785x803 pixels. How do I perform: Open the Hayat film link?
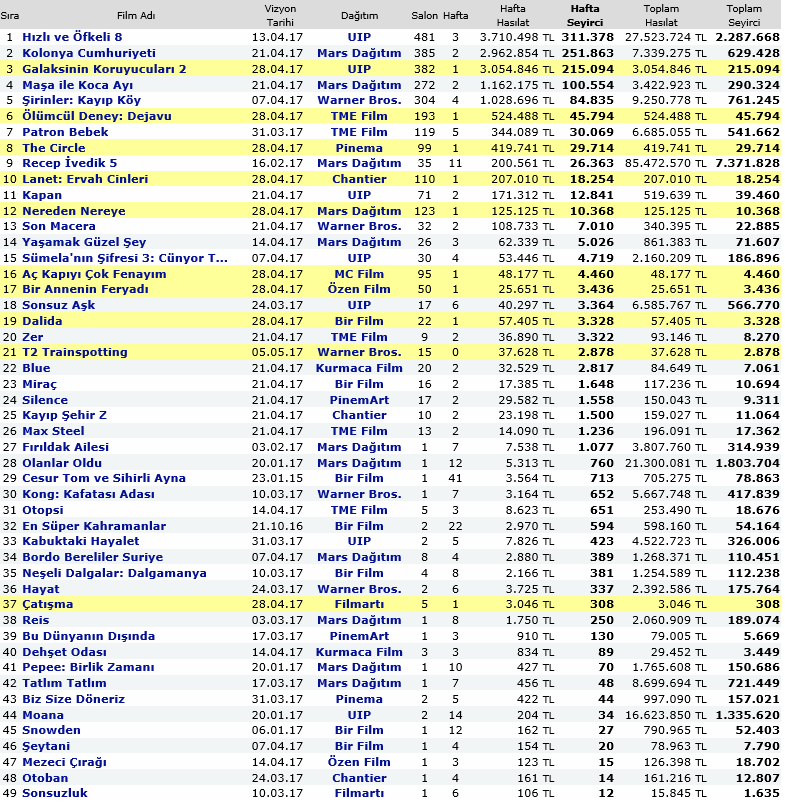(41, 589)
